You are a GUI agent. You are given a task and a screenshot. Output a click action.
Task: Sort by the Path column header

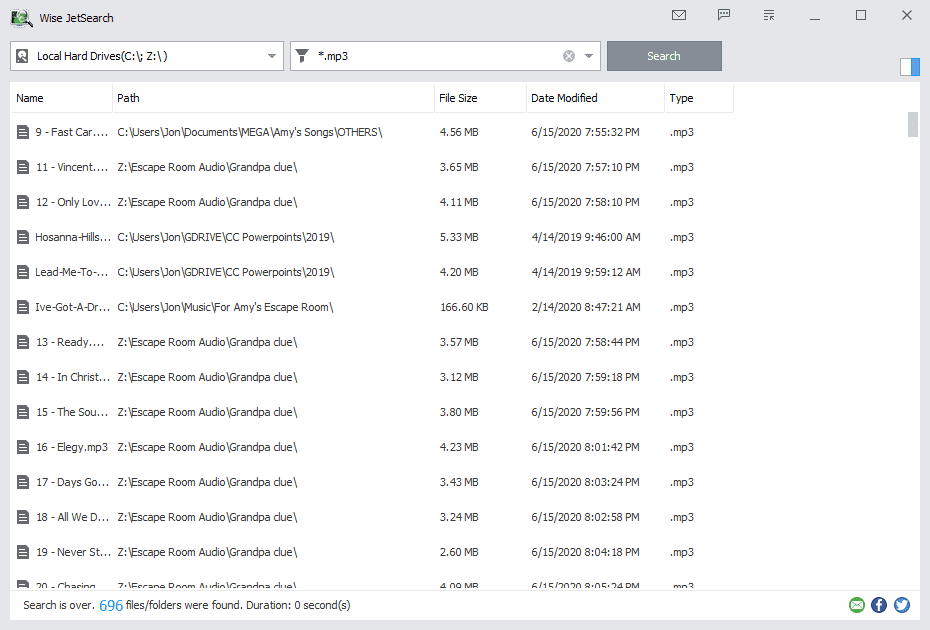[x=273, y=98]
